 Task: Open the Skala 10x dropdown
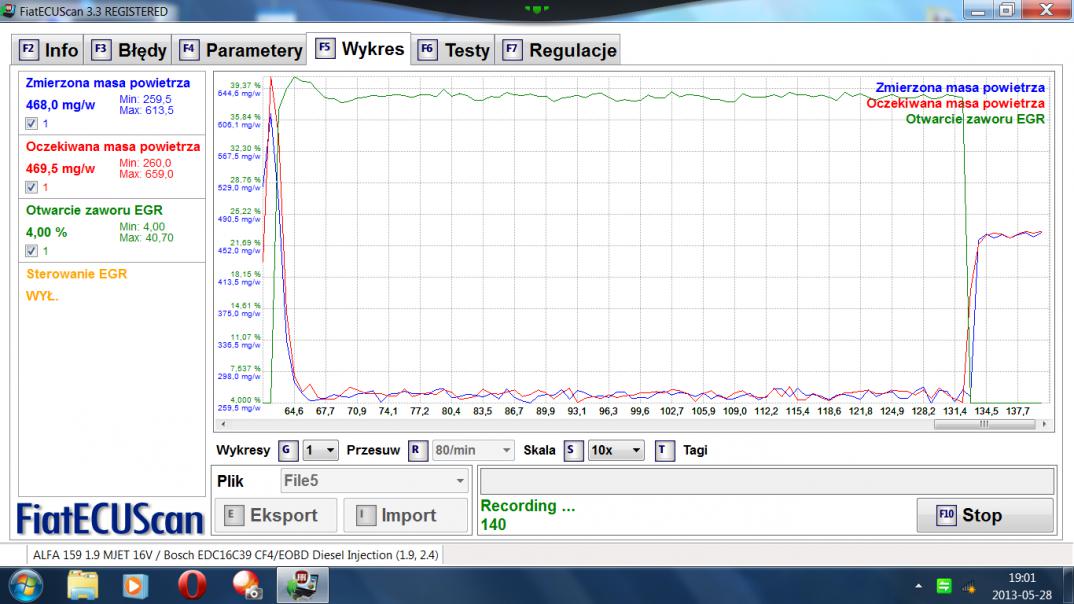point(616,450)
